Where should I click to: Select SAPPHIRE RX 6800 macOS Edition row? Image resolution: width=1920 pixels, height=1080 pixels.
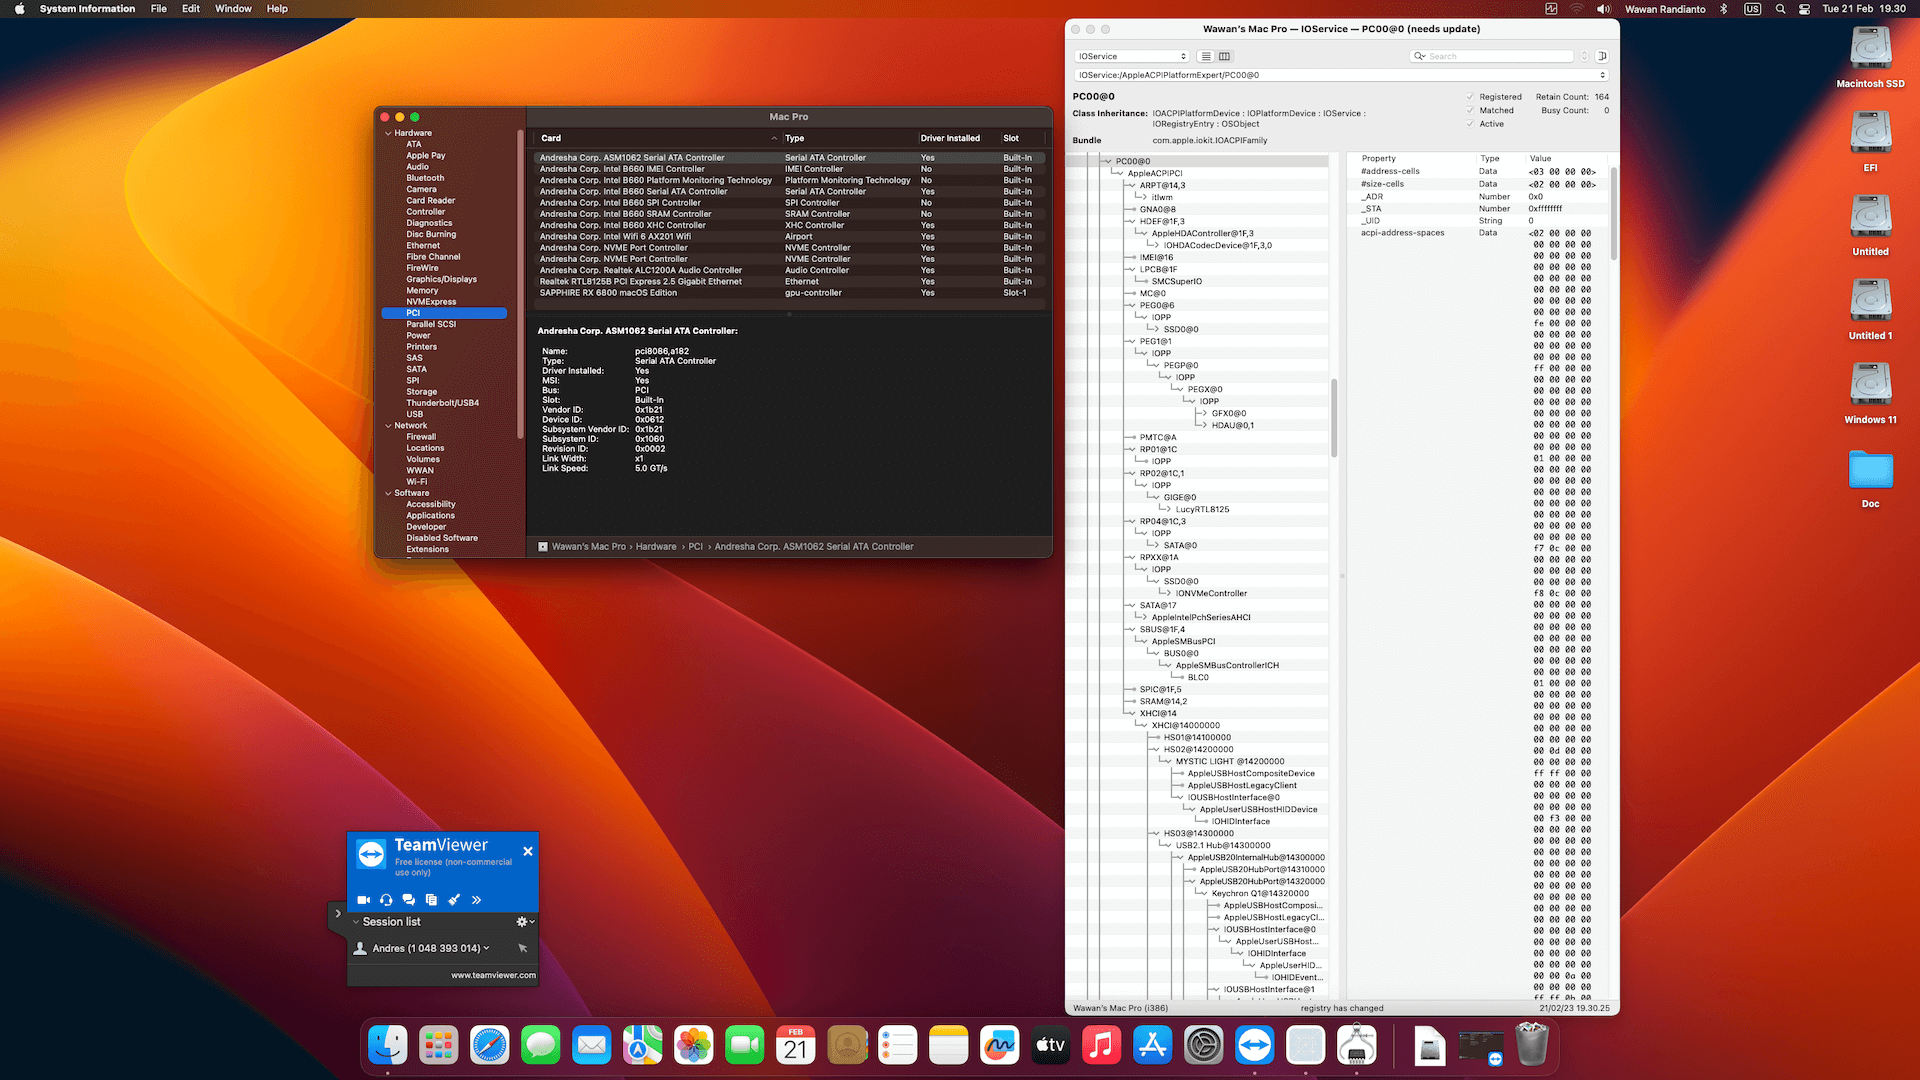pos(790,293)
